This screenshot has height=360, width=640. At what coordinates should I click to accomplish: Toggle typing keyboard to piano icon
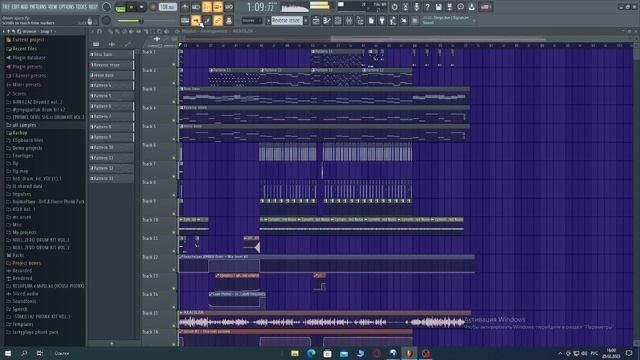(185, 20)
